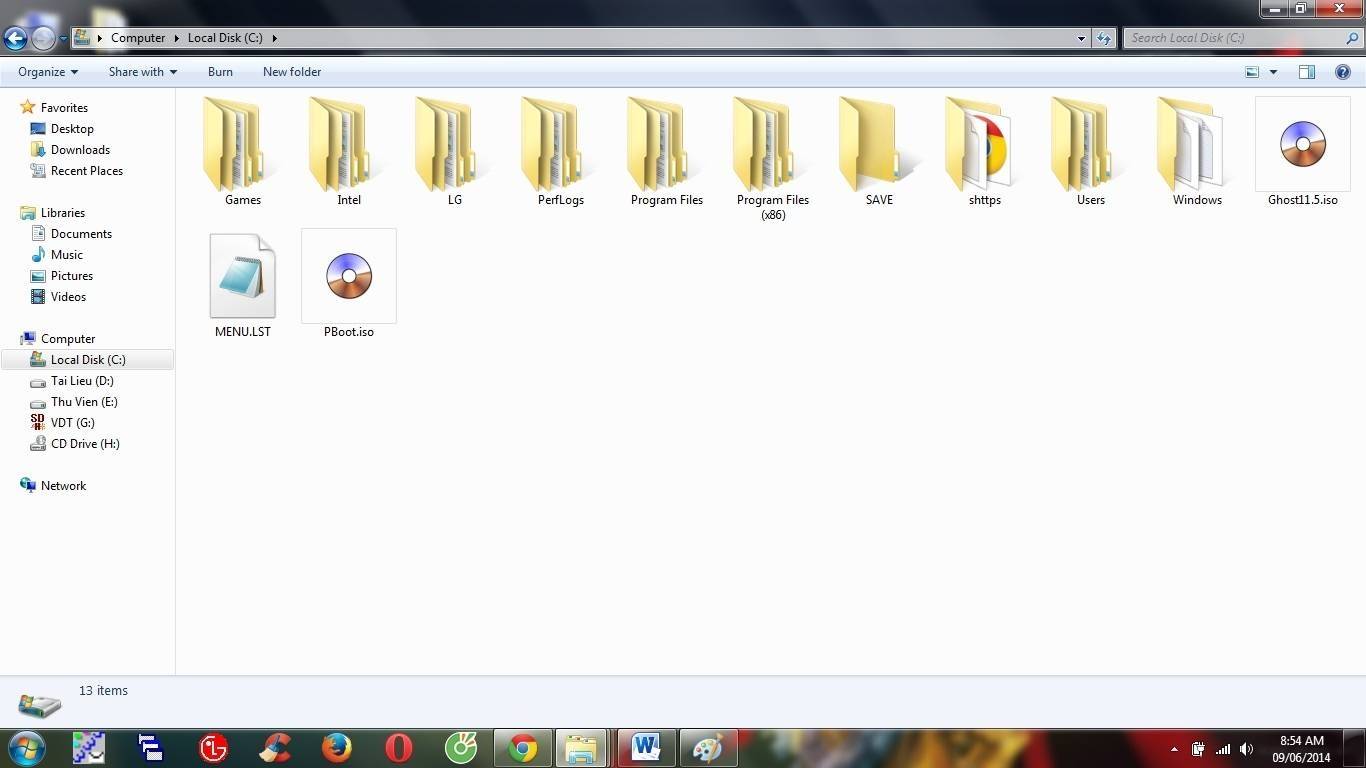Select the shttps folder with Chrome icon
Viewport: 1366px width, 768px height.
point(984,152)
